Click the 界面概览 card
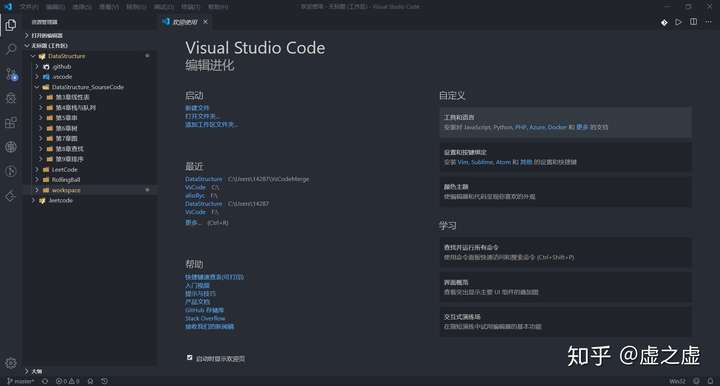Viewport: 720px width, 386px height. [x=566, y=287]
